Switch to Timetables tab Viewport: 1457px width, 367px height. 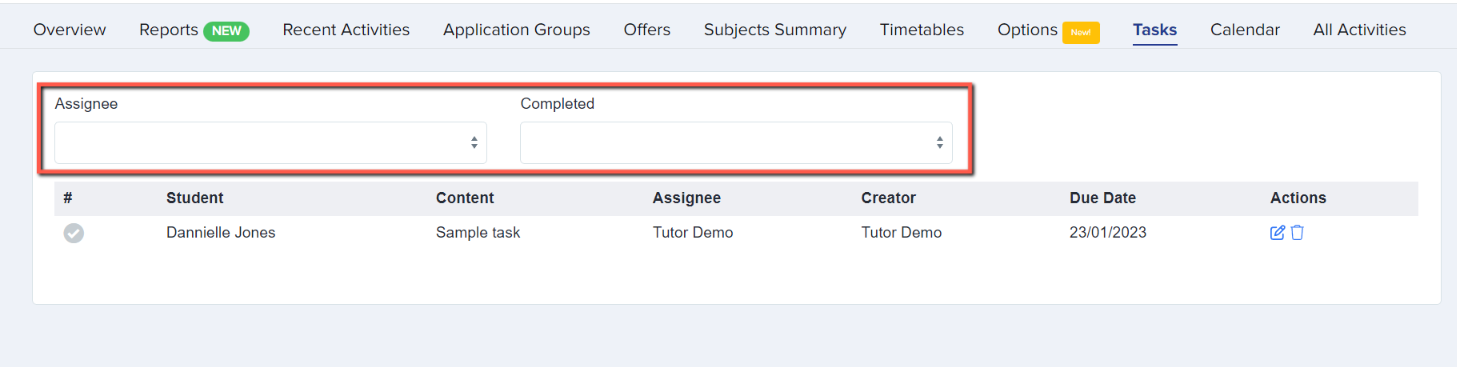(x=922, y=30)
